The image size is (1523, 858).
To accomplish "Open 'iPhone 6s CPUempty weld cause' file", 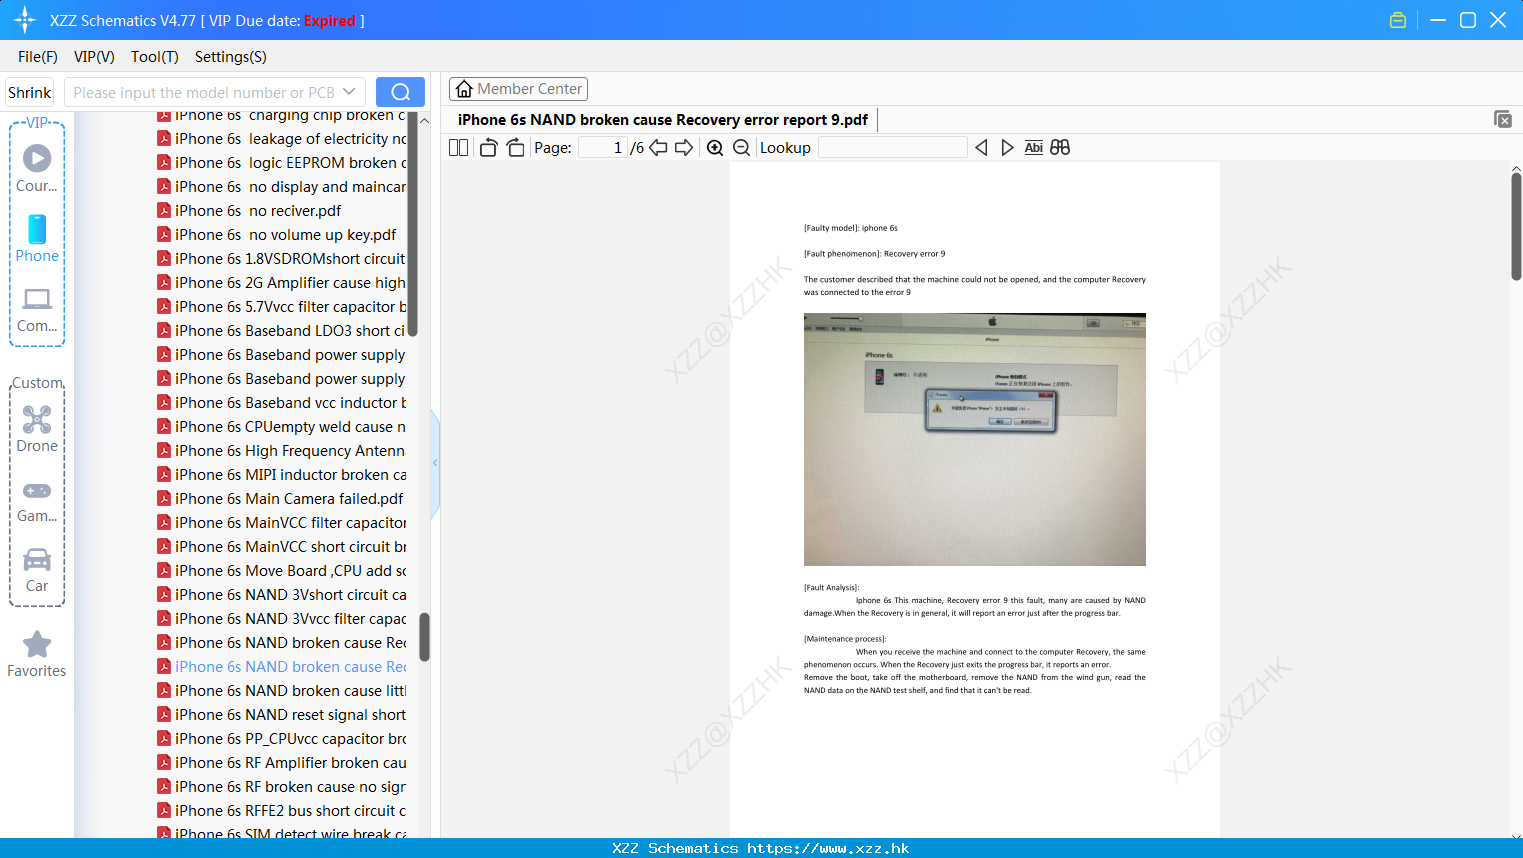I will coord(282,427).
